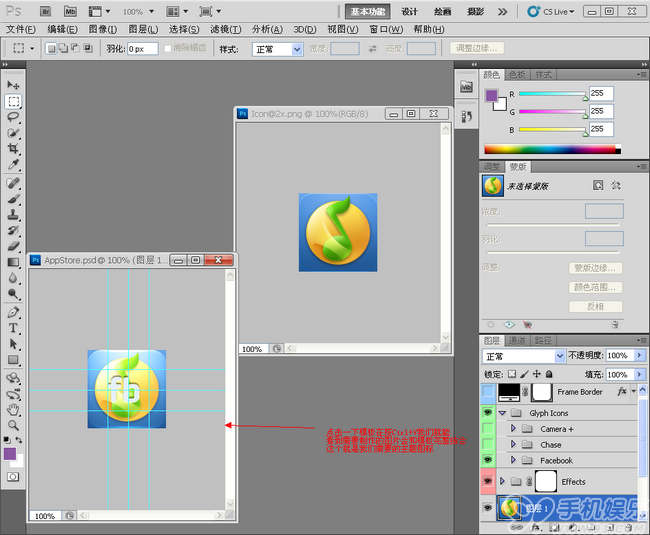Select the Eyedropper tool
The width and height of the screenshot is (650, 535).
point(13,164)
